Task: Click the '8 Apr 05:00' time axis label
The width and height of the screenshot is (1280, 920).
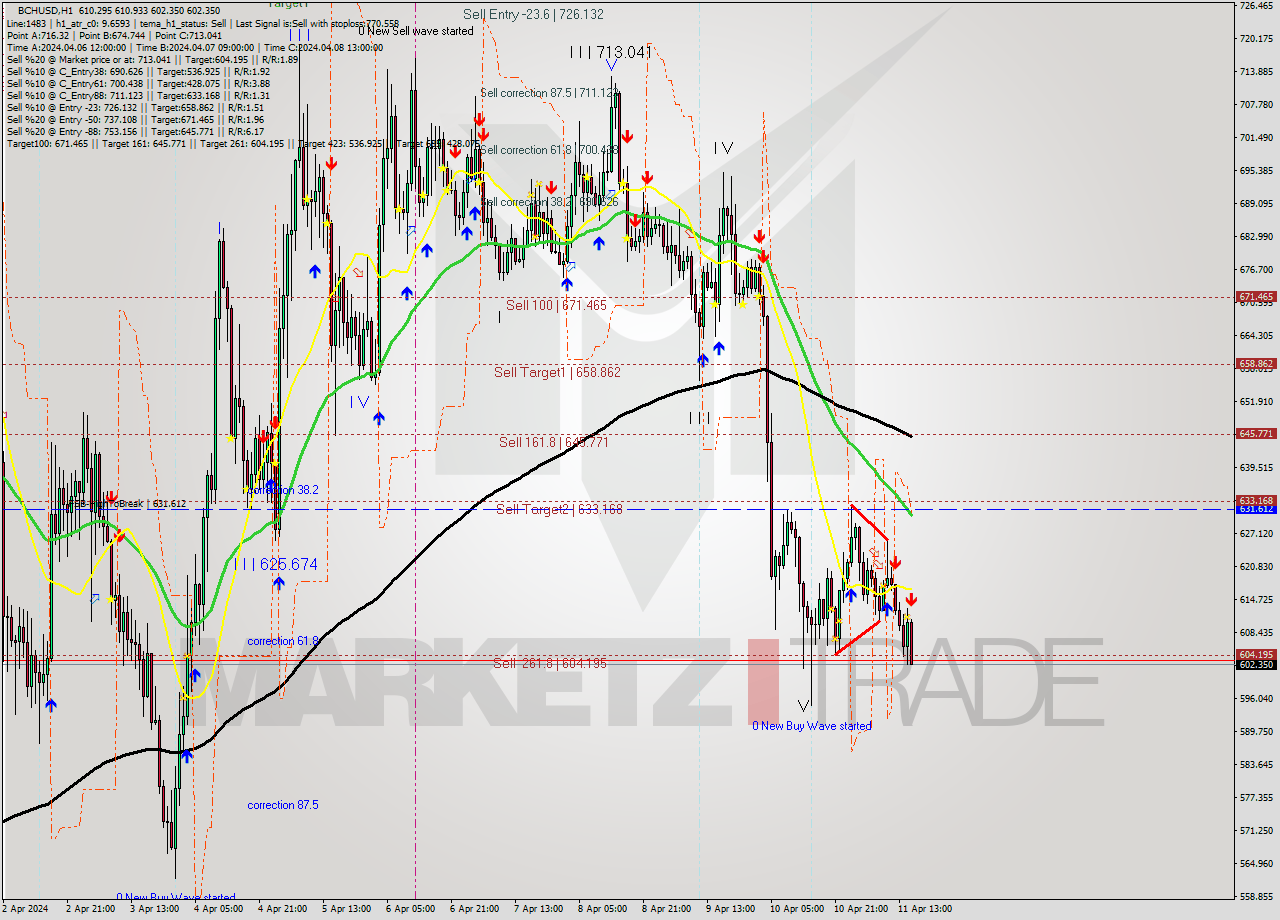Action: 603,909
